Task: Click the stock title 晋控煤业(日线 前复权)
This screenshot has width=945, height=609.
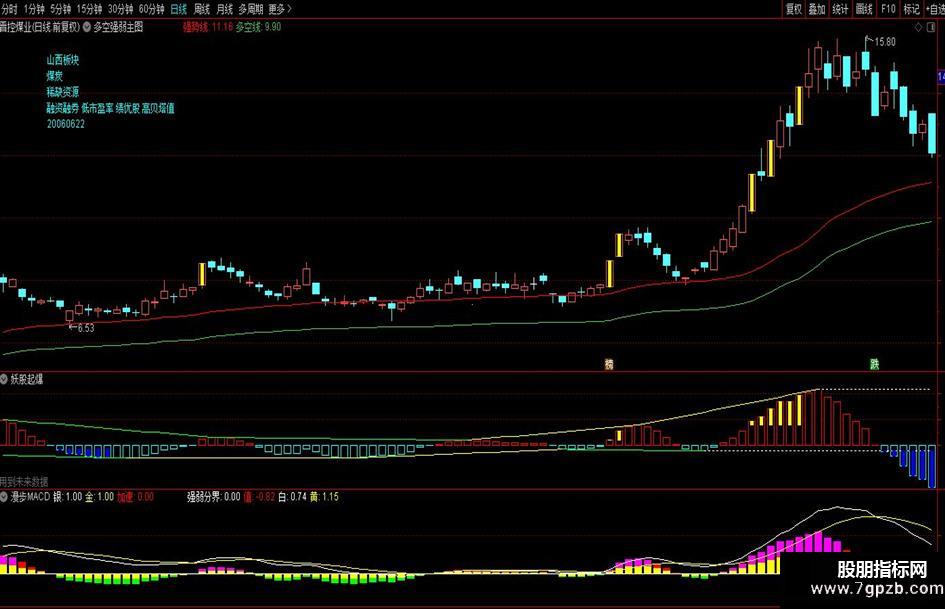Action: point(40,27)
